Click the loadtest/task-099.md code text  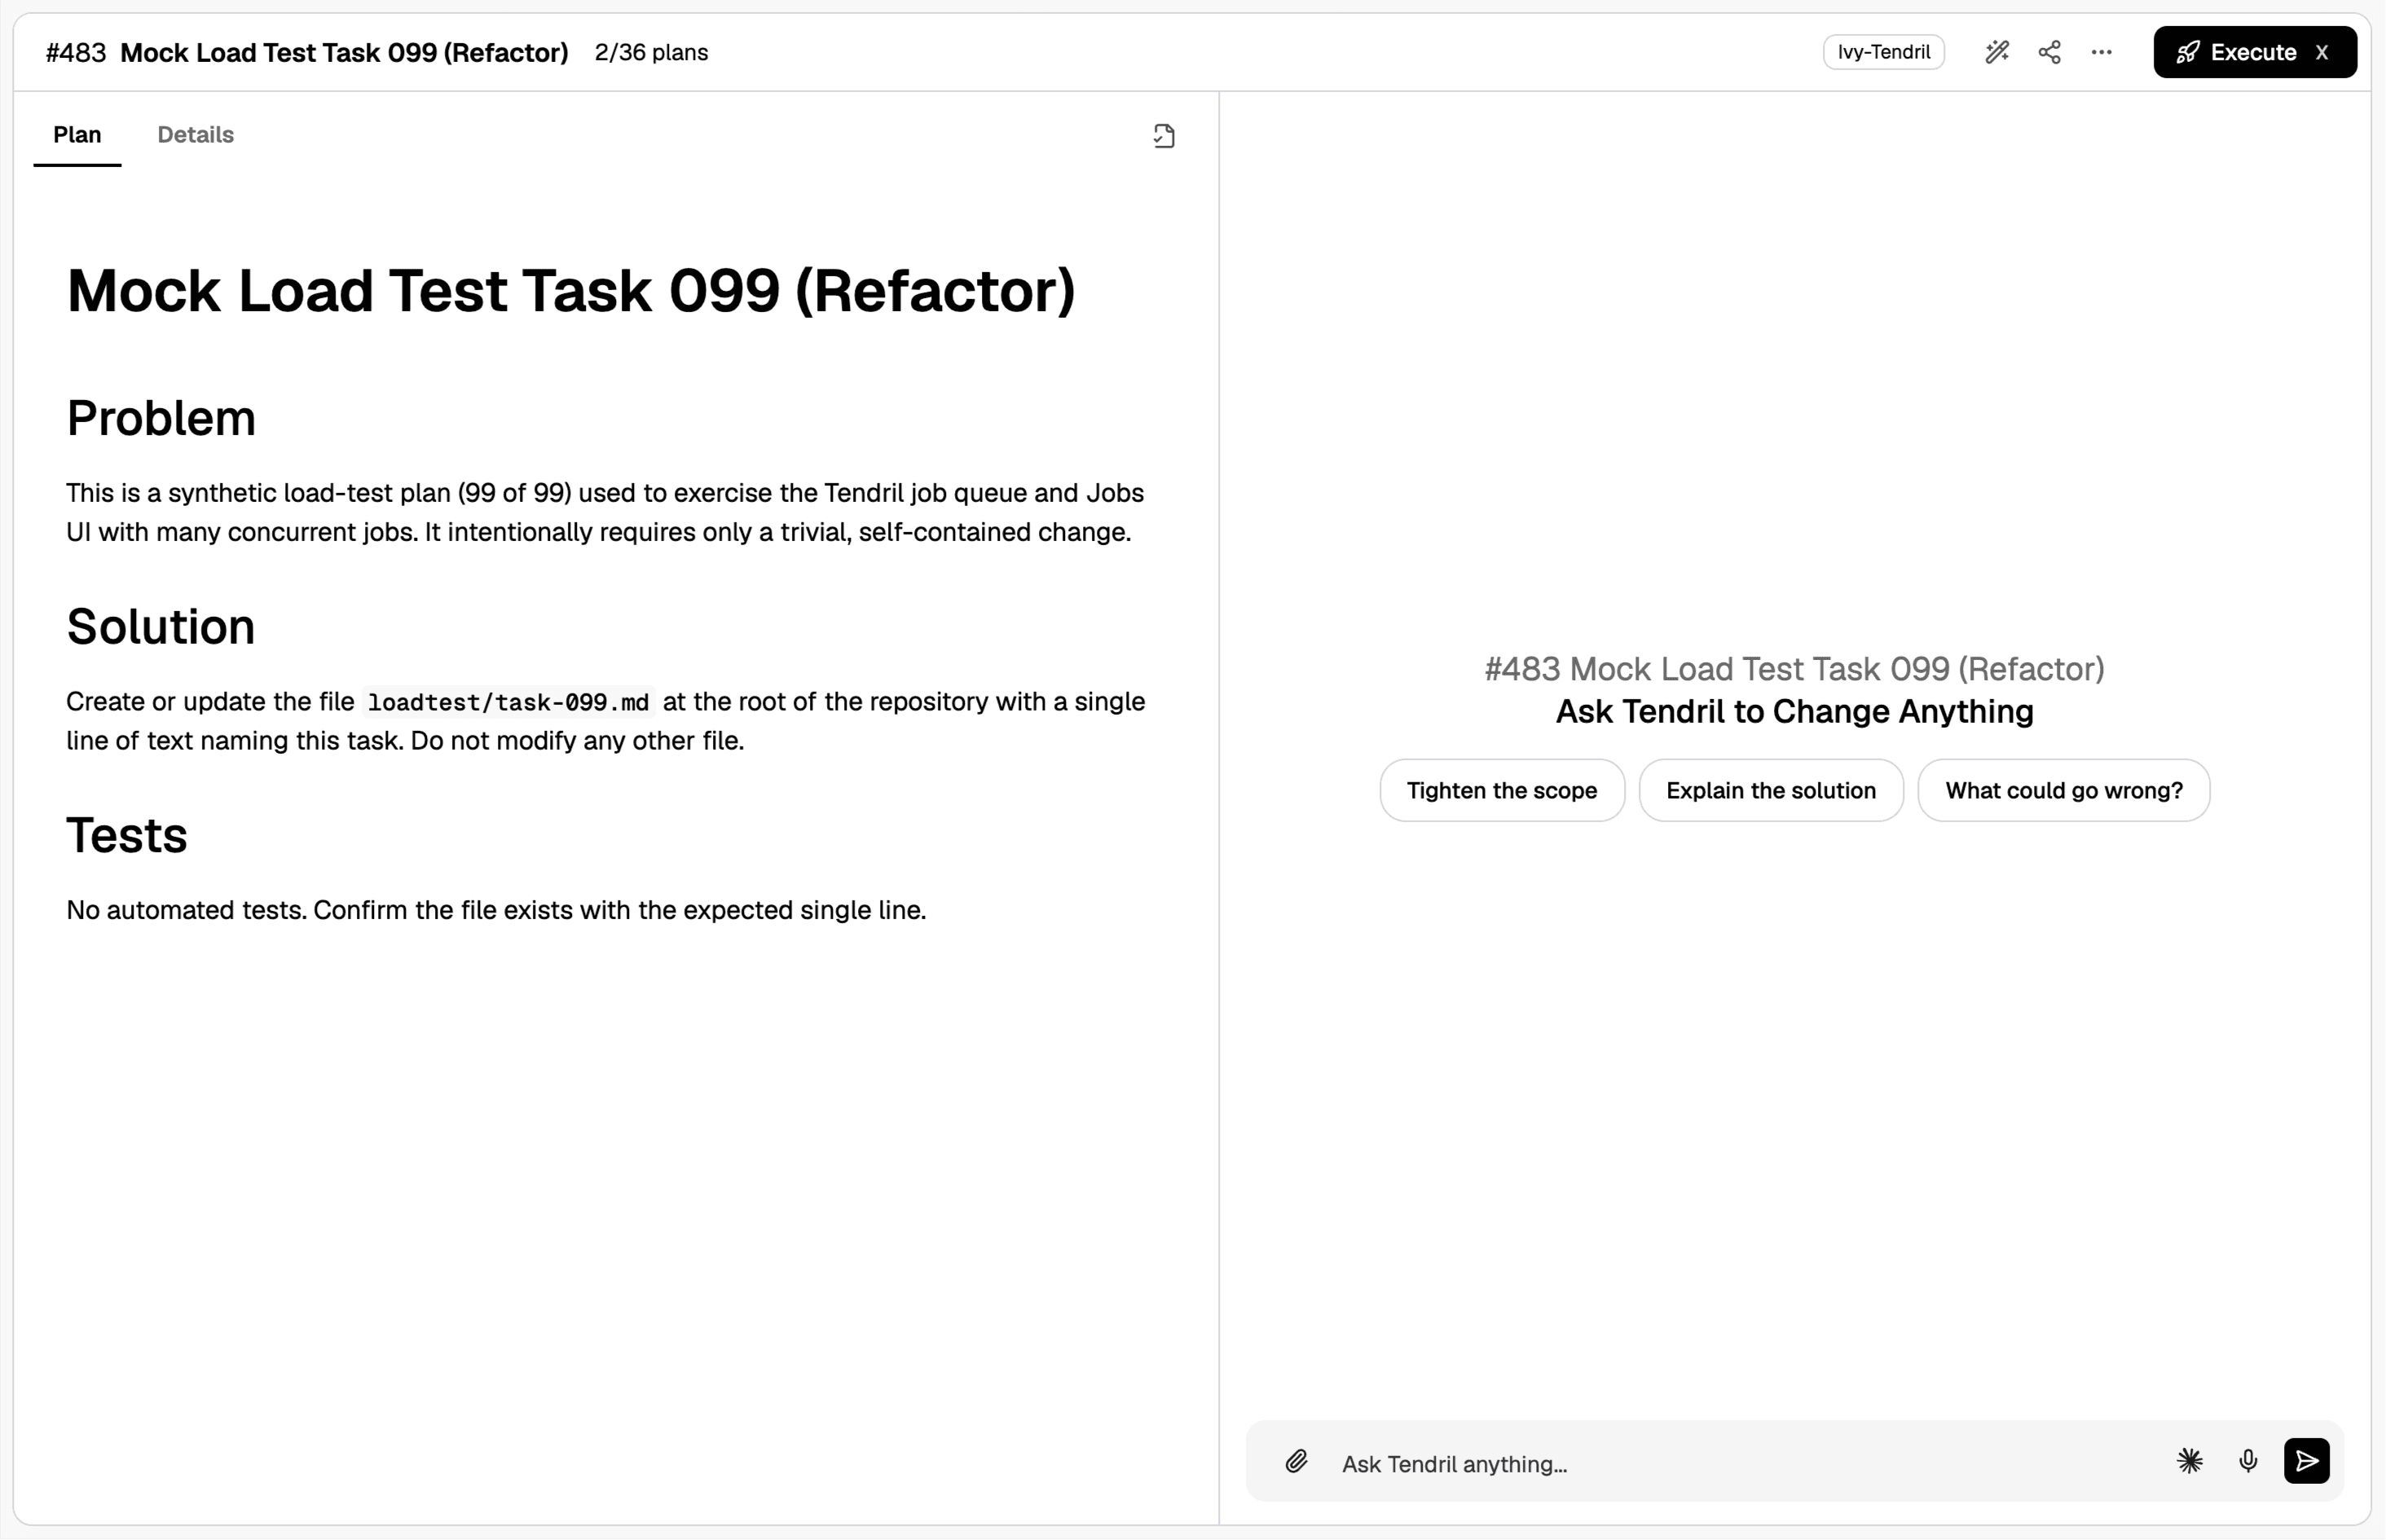[508, 702]
